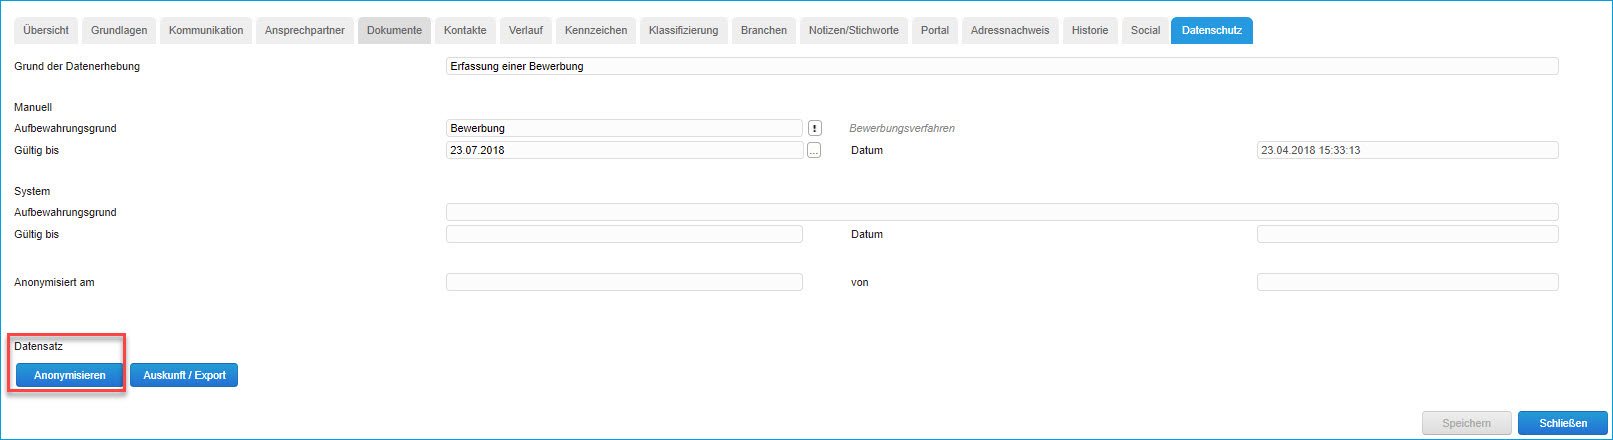Image resolution: width=1613 pixels, height=440 pixels.
Task: Select the Dokumente tab
Action: point(394,30)
